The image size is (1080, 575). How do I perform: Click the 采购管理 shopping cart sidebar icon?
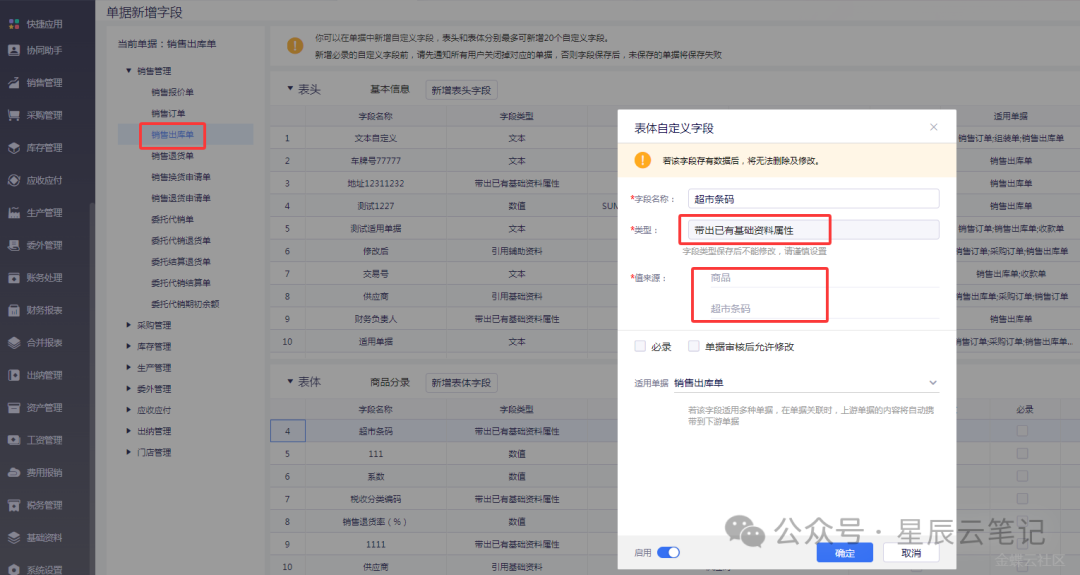click(x=14, y=116)
